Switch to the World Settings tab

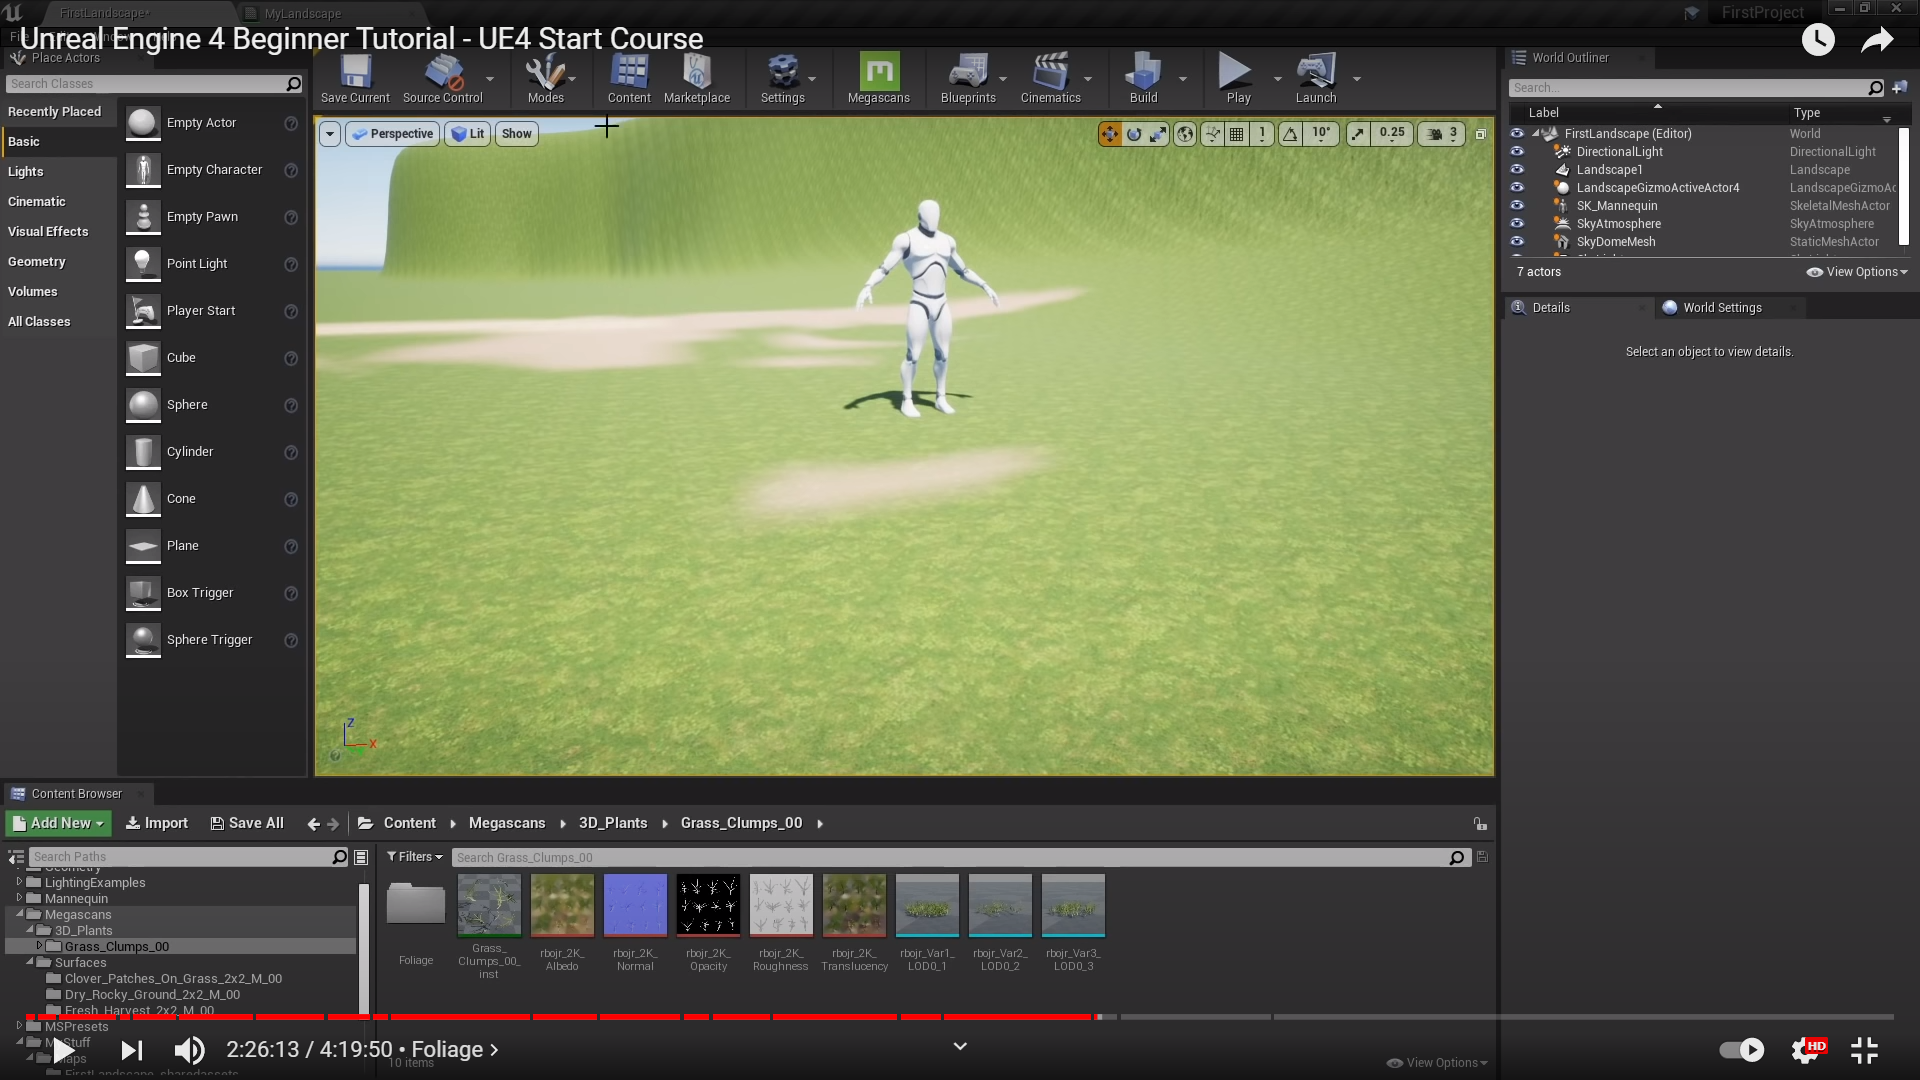[1720, 308]
